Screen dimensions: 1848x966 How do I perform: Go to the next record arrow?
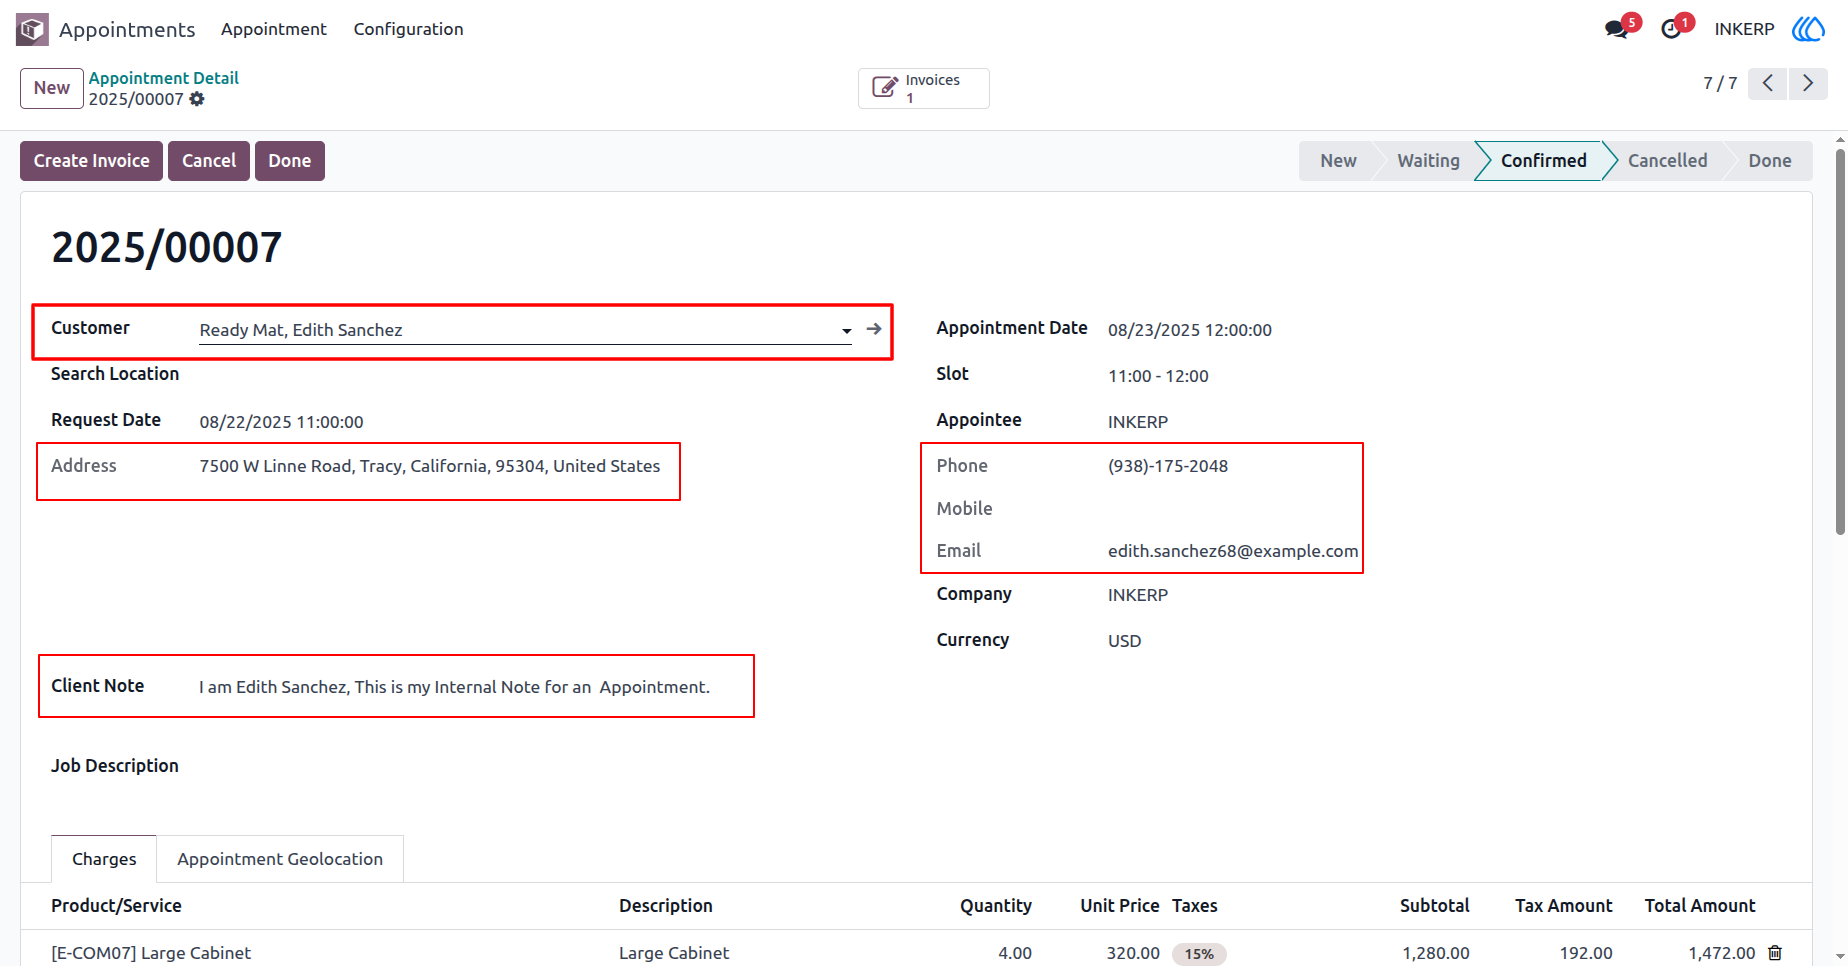click(x=1808, y=83)
